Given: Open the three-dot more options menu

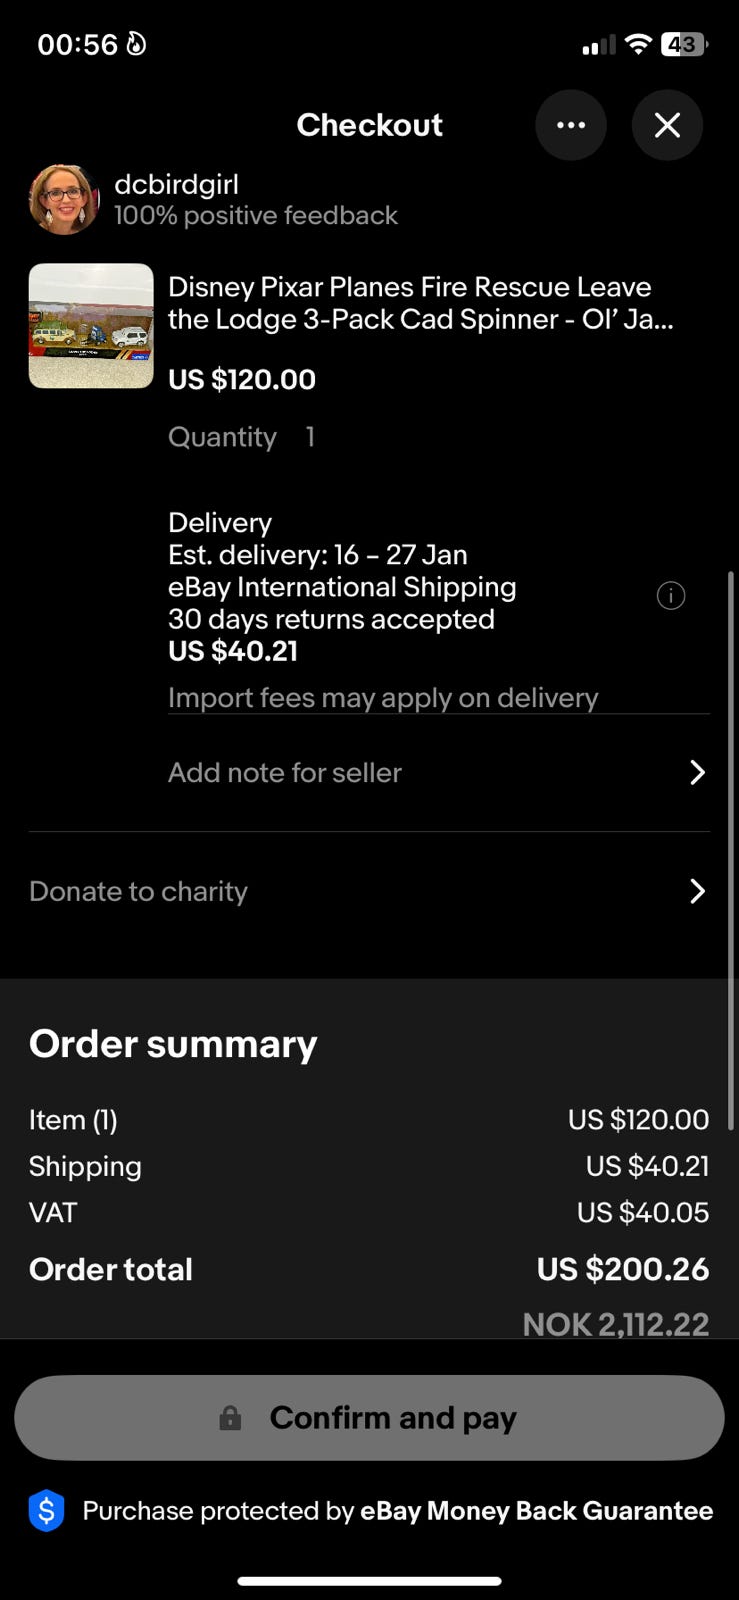Looking at the screenshot, I should point(571,125).
